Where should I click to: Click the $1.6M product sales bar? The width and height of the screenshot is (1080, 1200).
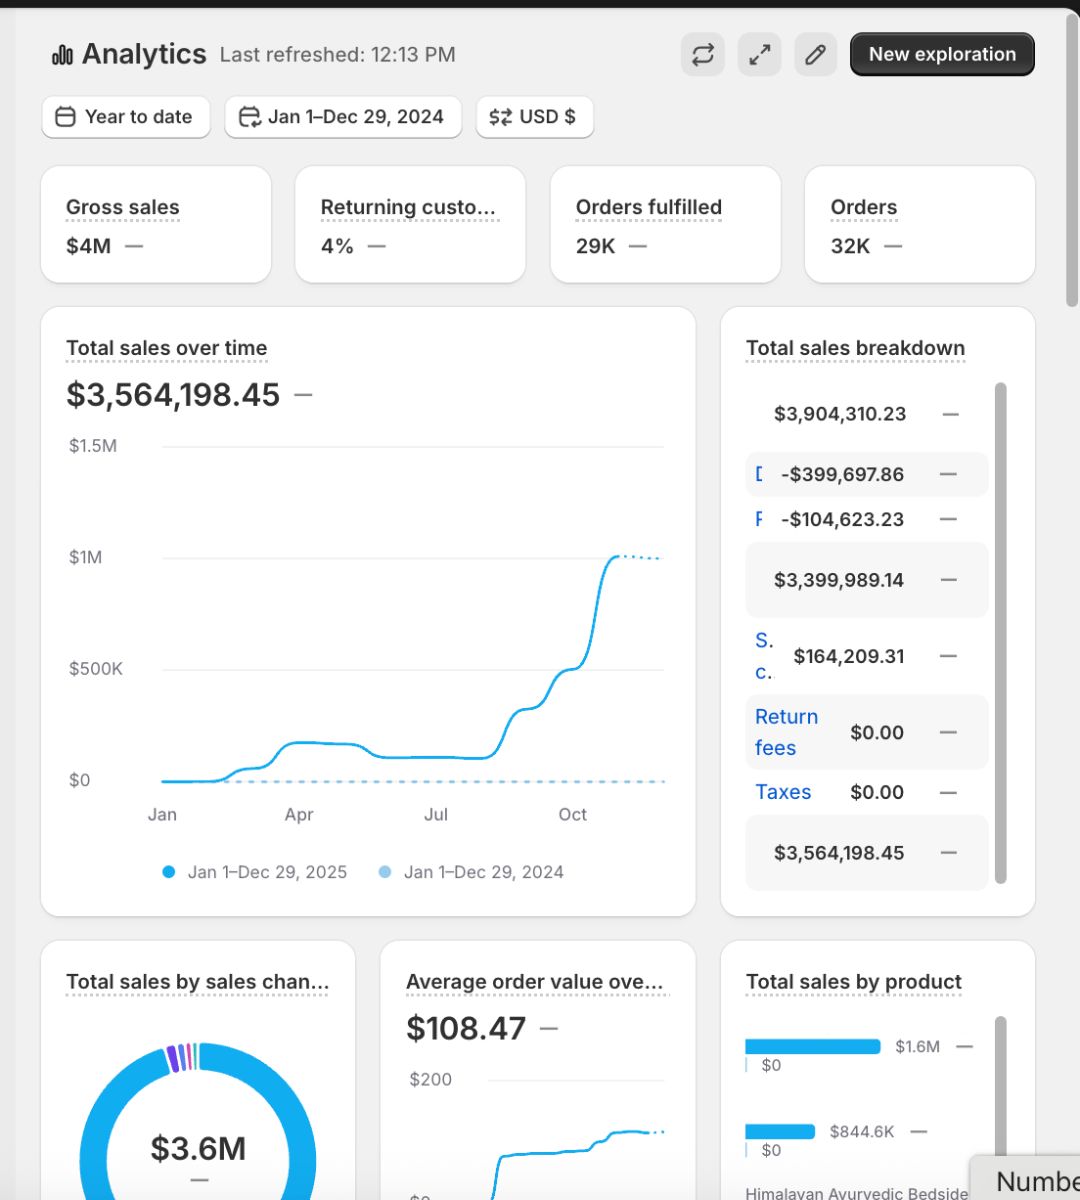tap(812, 1046)
